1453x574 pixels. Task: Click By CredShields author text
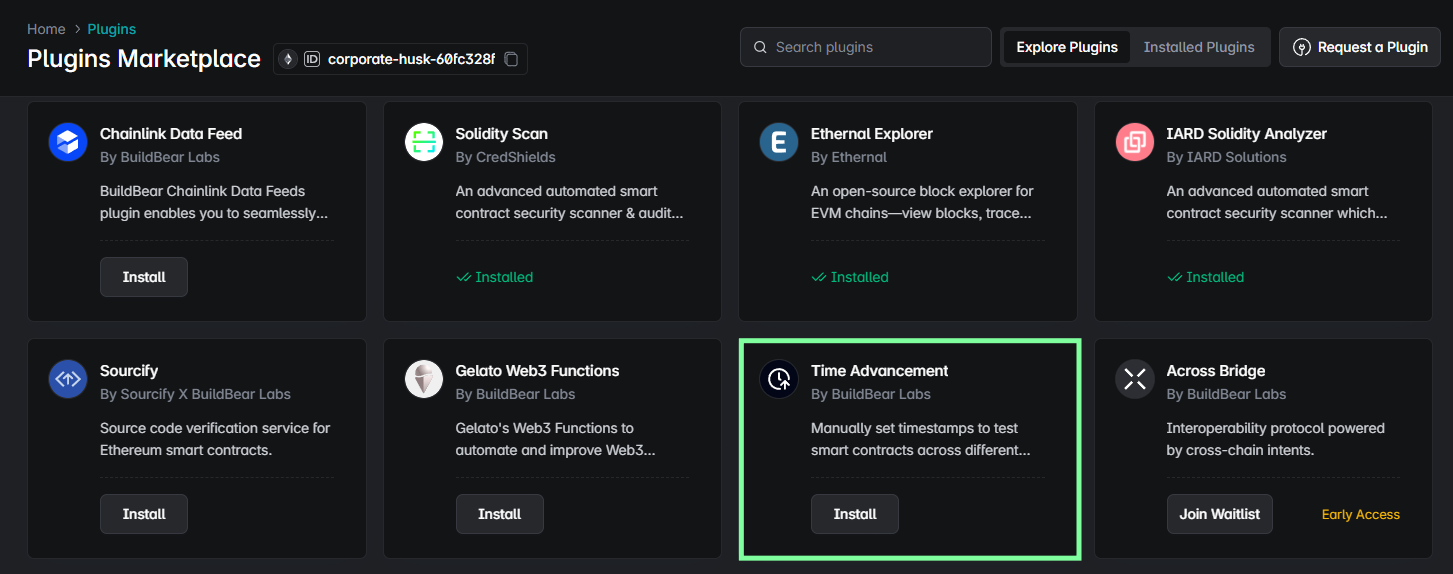coord(505,157)
